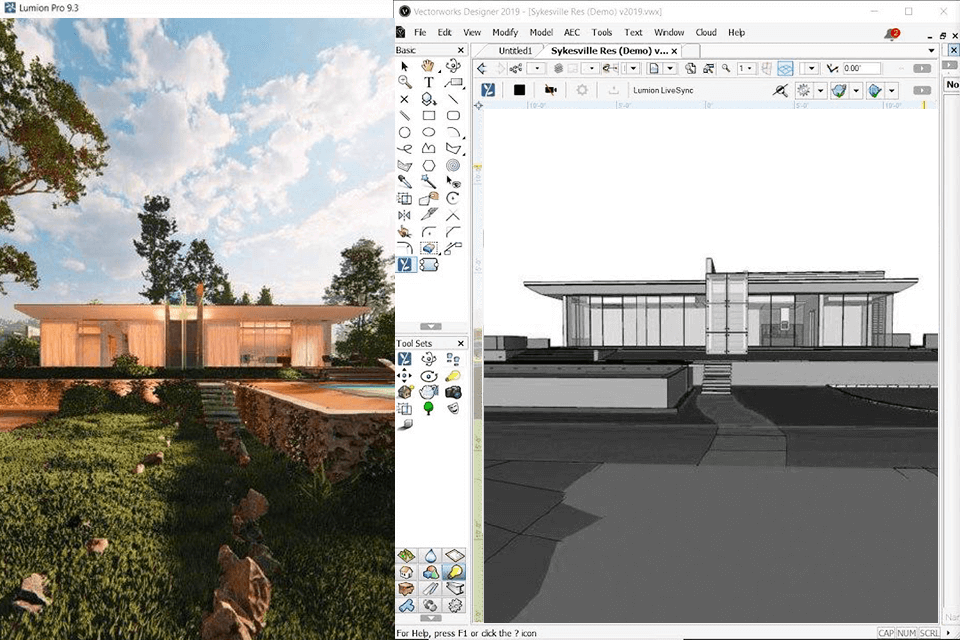Image resolution: width=960 pixels, height=640 pixels.
Task: Open the Cloud menu
Action: (706, 32)
